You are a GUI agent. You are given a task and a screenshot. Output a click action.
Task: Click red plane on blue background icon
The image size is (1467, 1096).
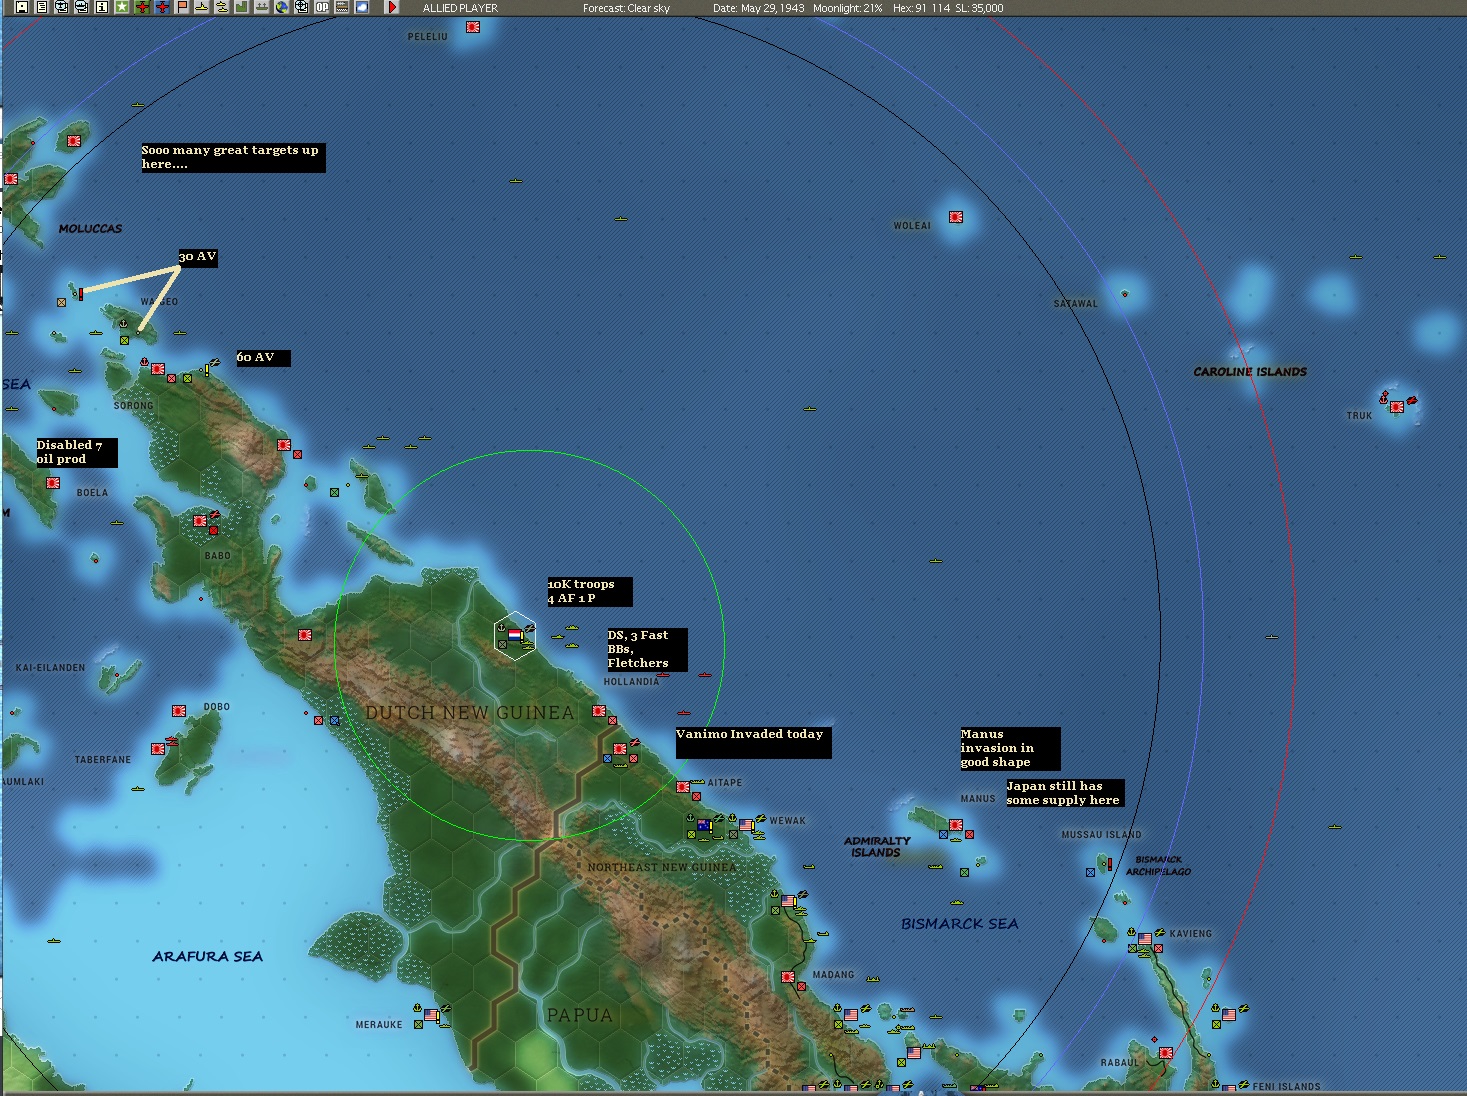(x=162, y=7)
